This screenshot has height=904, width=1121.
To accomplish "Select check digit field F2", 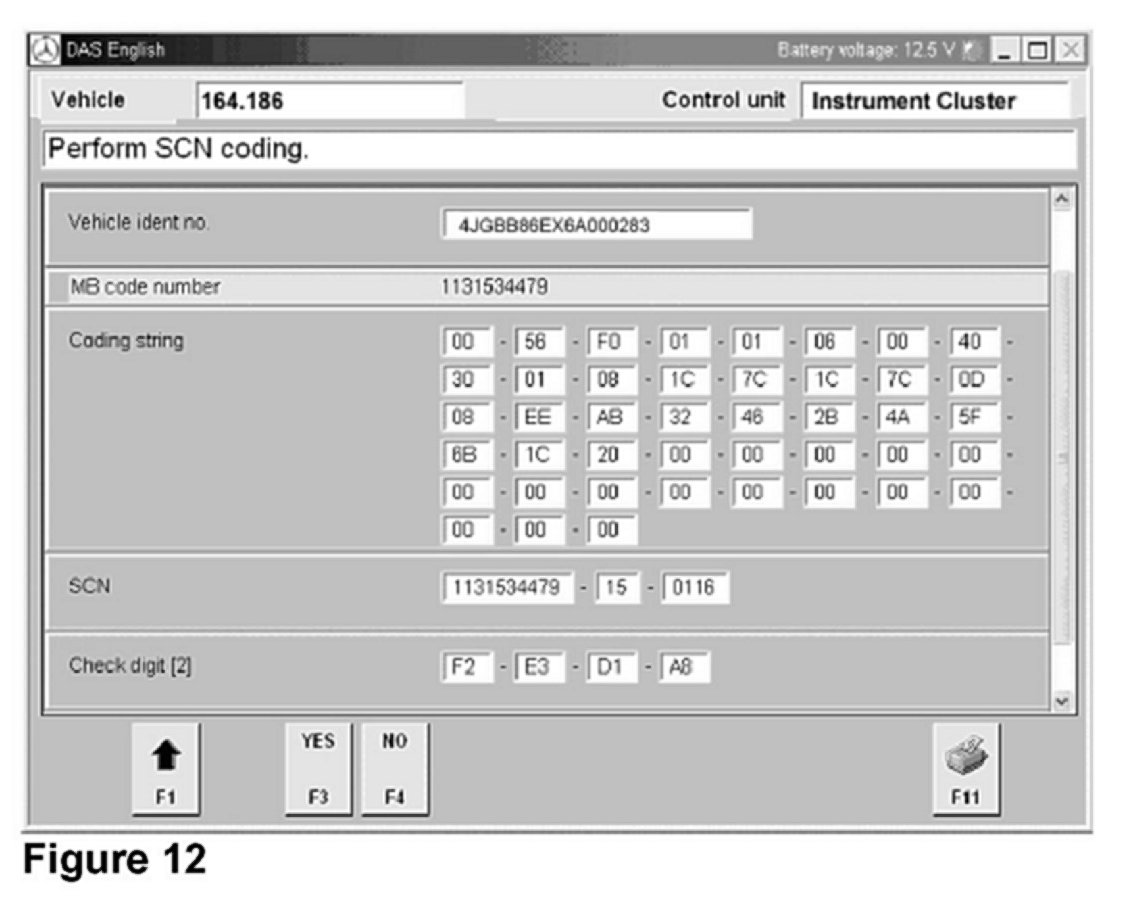I will 467,667.
